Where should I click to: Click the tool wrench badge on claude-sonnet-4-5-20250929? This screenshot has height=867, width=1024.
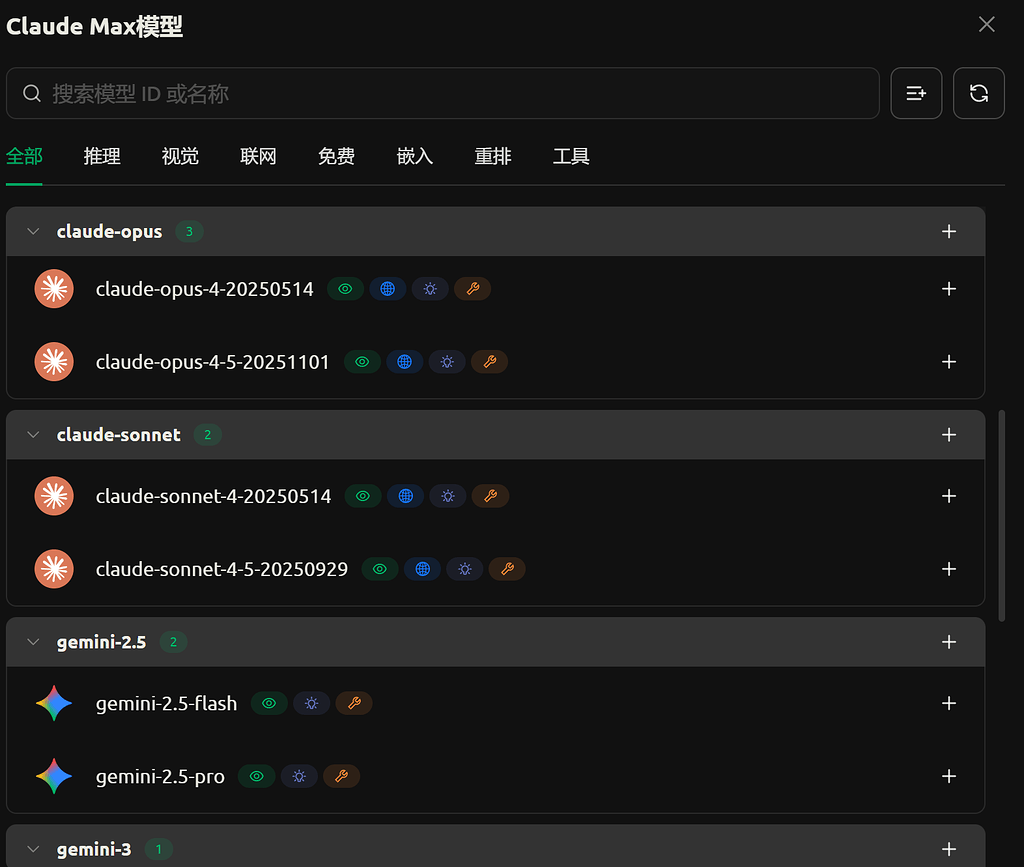[507, 569]
